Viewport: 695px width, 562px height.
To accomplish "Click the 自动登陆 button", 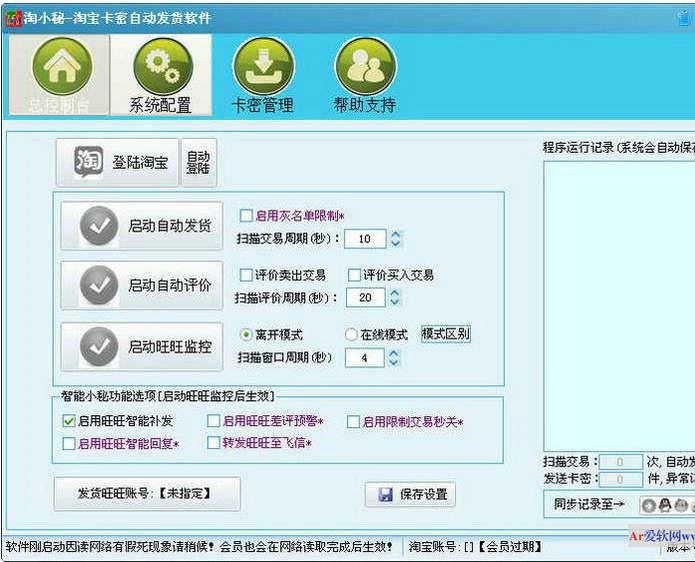I will tap(198, 162).
